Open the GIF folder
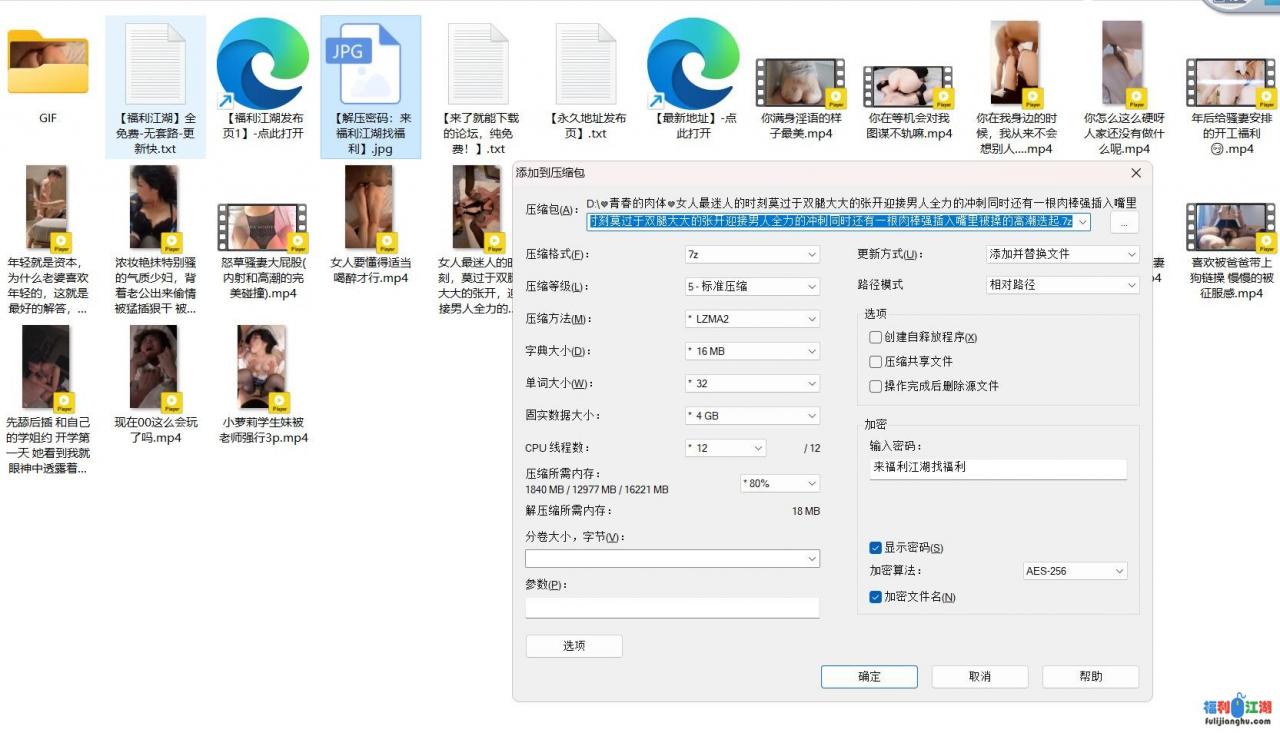The height and width of the screenshot is (733, 1280). 48,65
